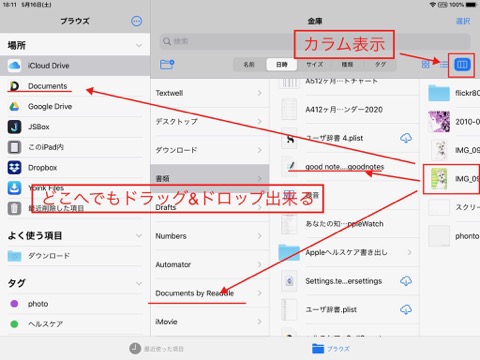This screenshot has height=360, width=480.
Task: Open the more options ellipsis button
Action: click(x=136, y=21)
